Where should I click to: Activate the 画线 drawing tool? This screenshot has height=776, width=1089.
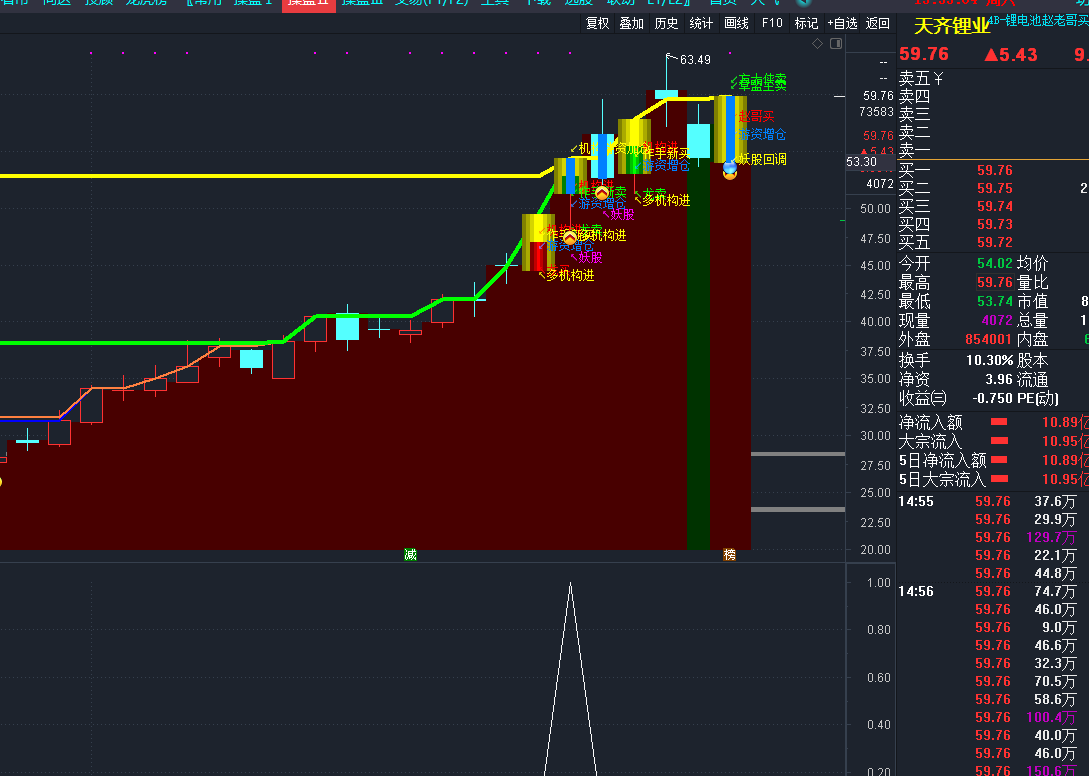(x=736, y=24)
